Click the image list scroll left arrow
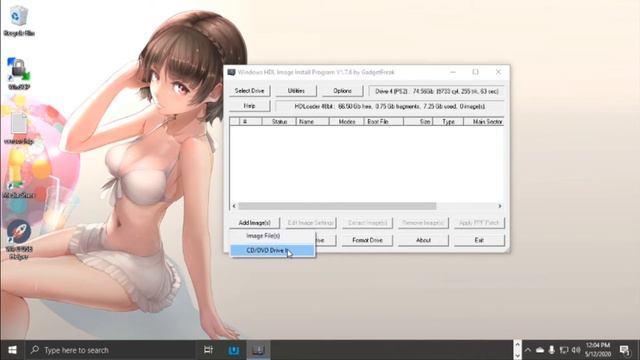Image resolution: width=640 pixels, height=360 pixels. pos(234,206)
